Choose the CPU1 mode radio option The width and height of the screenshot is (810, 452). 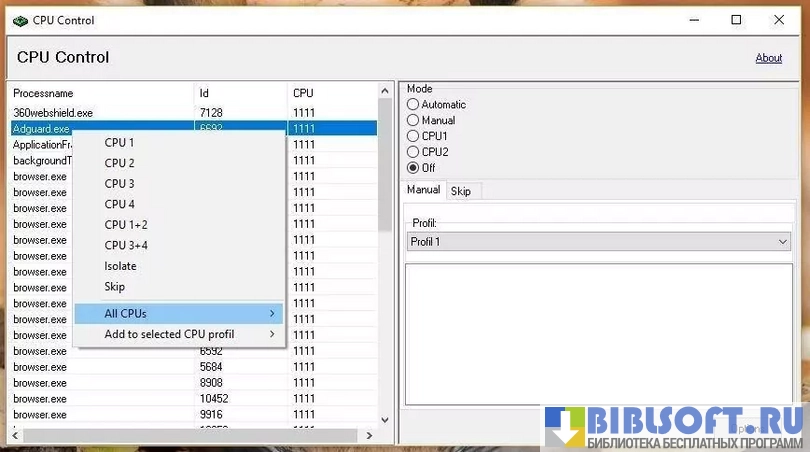413,136
